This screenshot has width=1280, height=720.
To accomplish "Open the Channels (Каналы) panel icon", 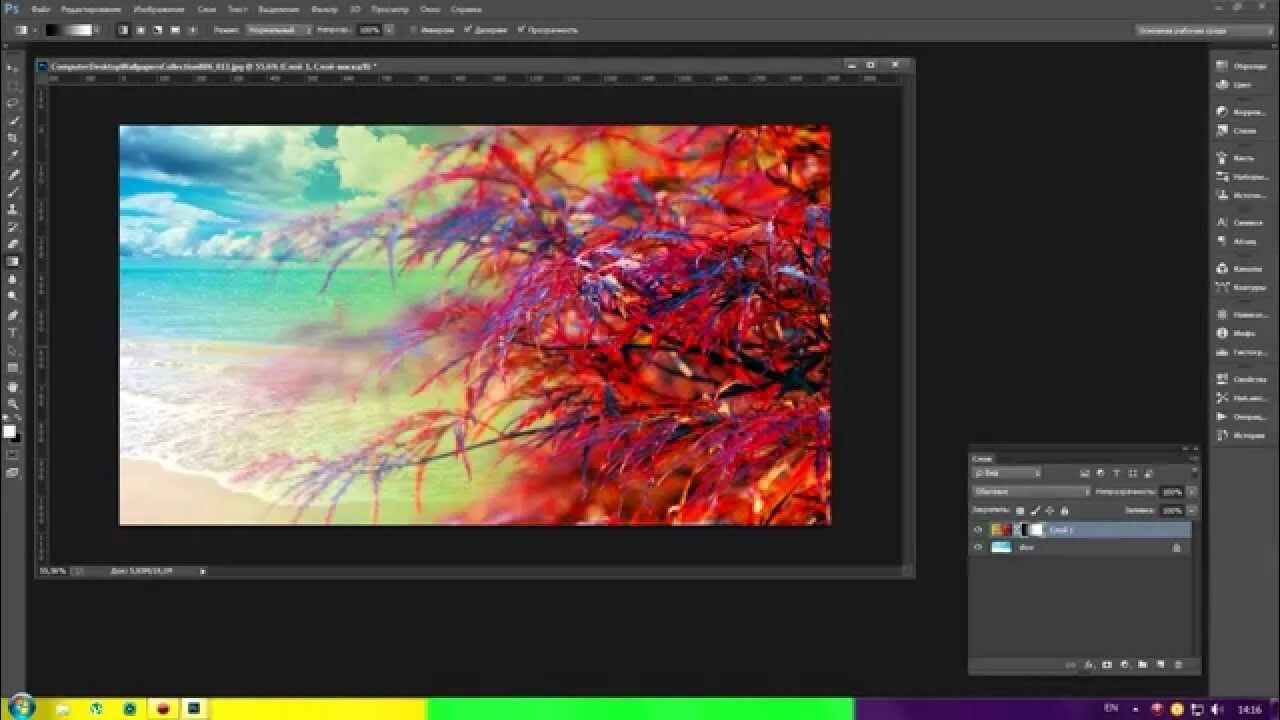I will click(1222, 269).
